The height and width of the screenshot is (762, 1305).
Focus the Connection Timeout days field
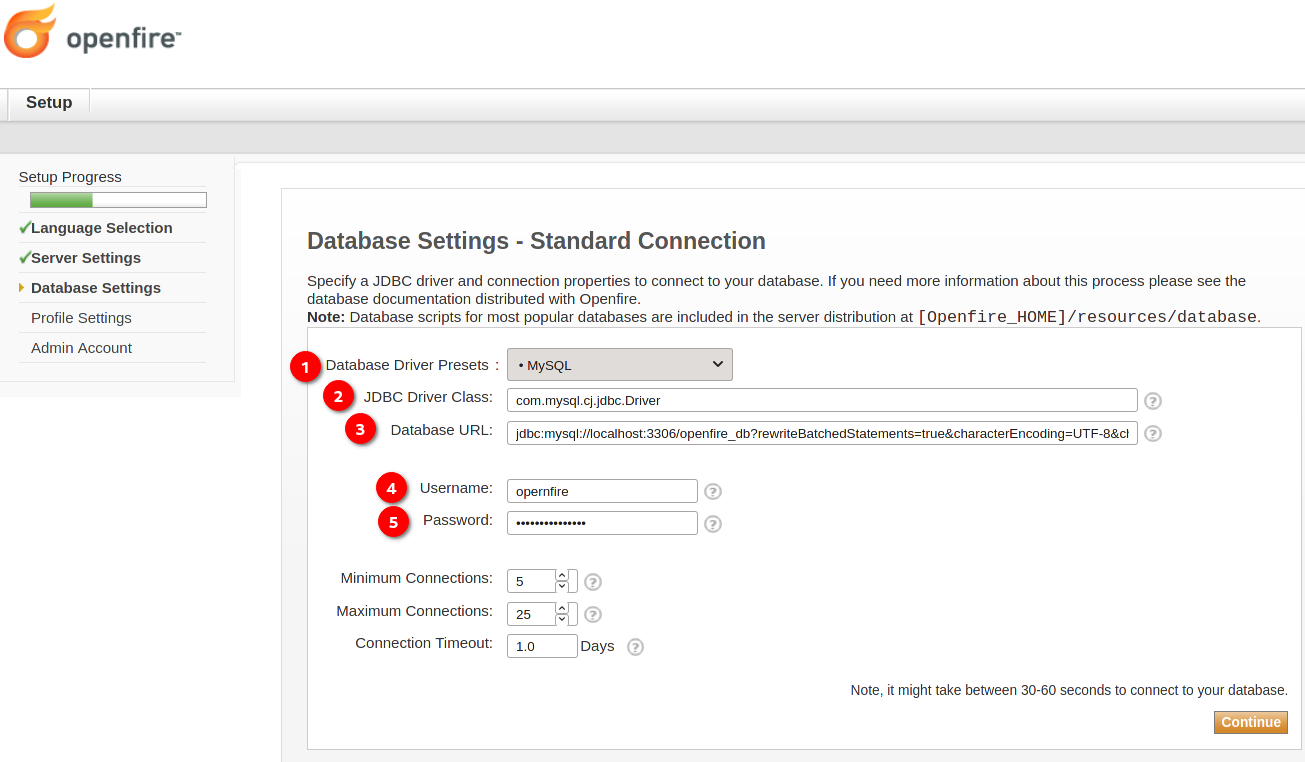click(x=542, y=646)
